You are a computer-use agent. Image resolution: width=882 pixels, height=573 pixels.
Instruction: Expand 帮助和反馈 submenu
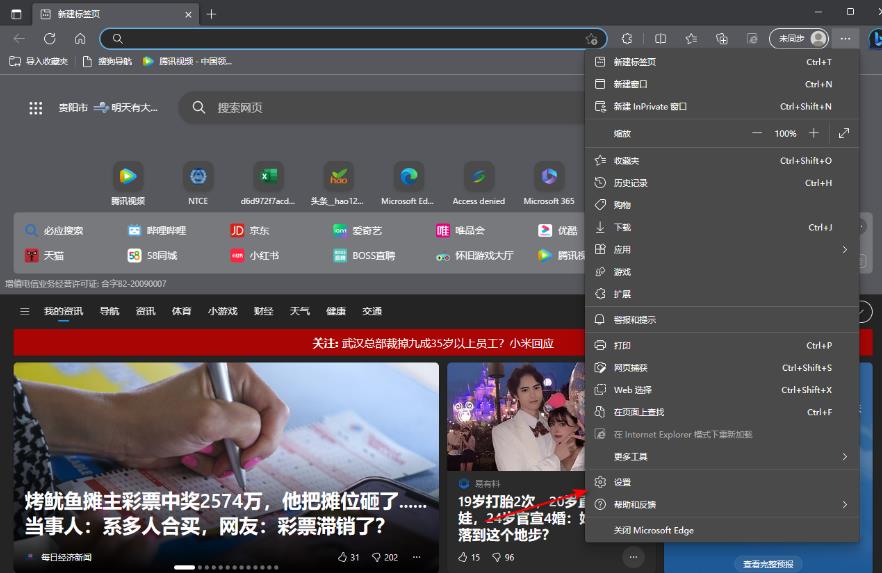click(722, 504)
